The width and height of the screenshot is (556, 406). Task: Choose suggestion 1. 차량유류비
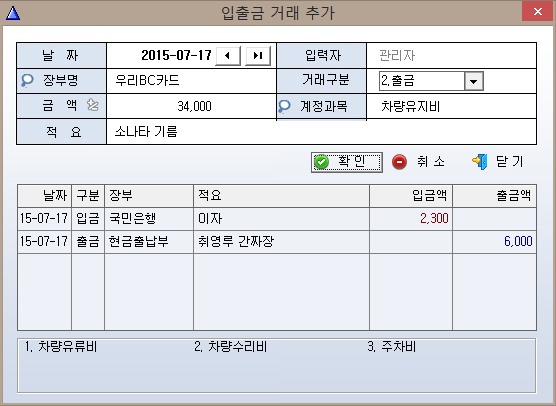coord(61,347)
